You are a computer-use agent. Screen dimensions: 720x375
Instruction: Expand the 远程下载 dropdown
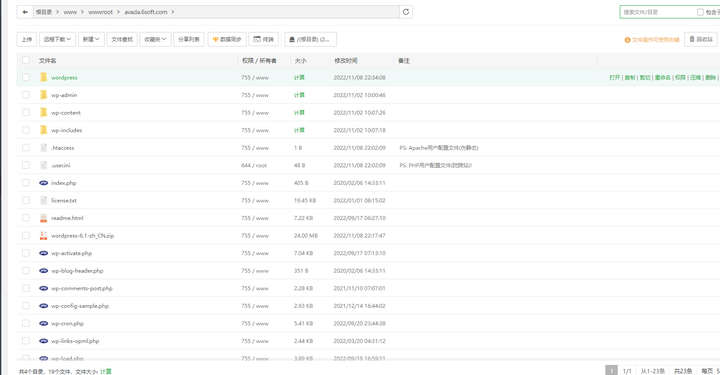tap(57, 39)
